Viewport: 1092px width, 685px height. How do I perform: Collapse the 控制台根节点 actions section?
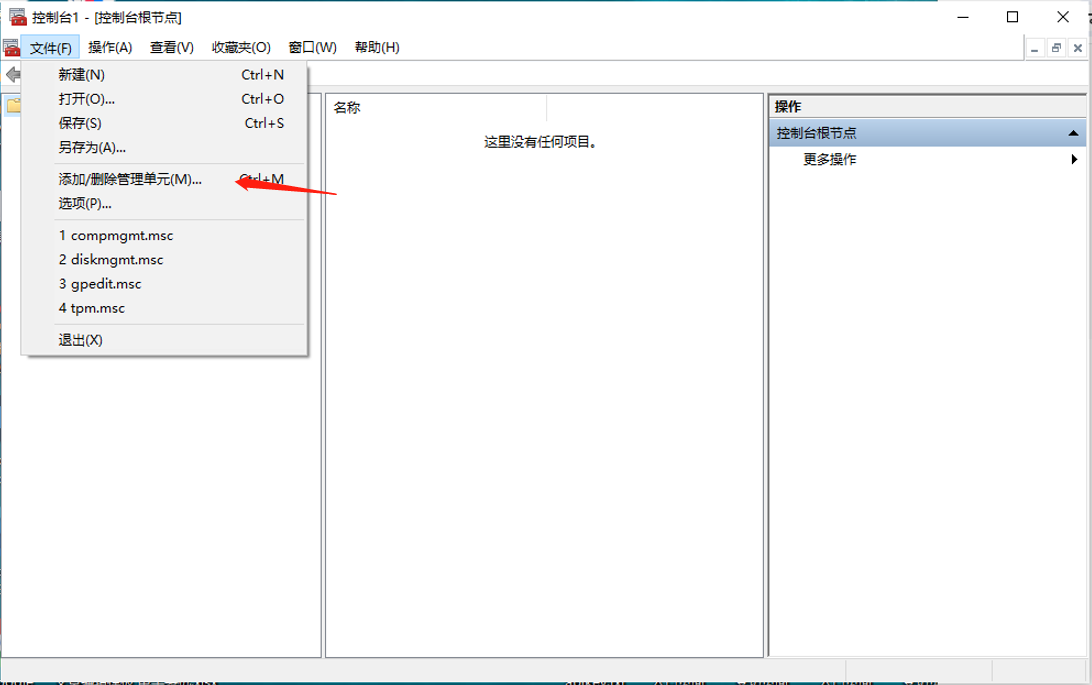tap(1075, 132)
